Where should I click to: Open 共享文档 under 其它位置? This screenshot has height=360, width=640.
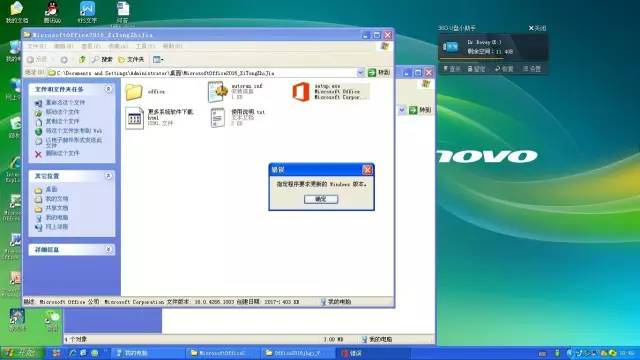57,208
